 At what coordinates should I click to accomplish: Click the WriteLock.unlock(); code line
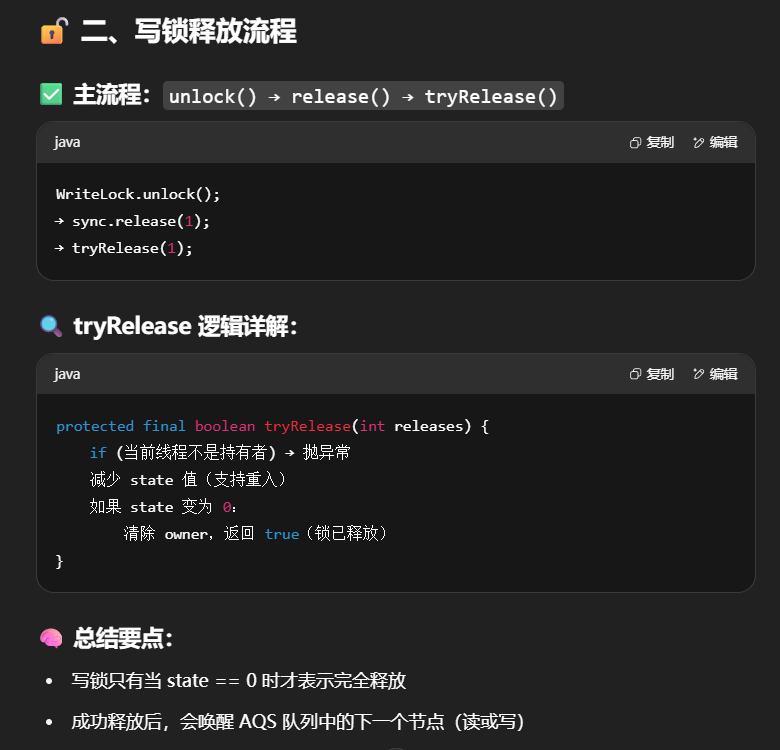coord(138,194)
